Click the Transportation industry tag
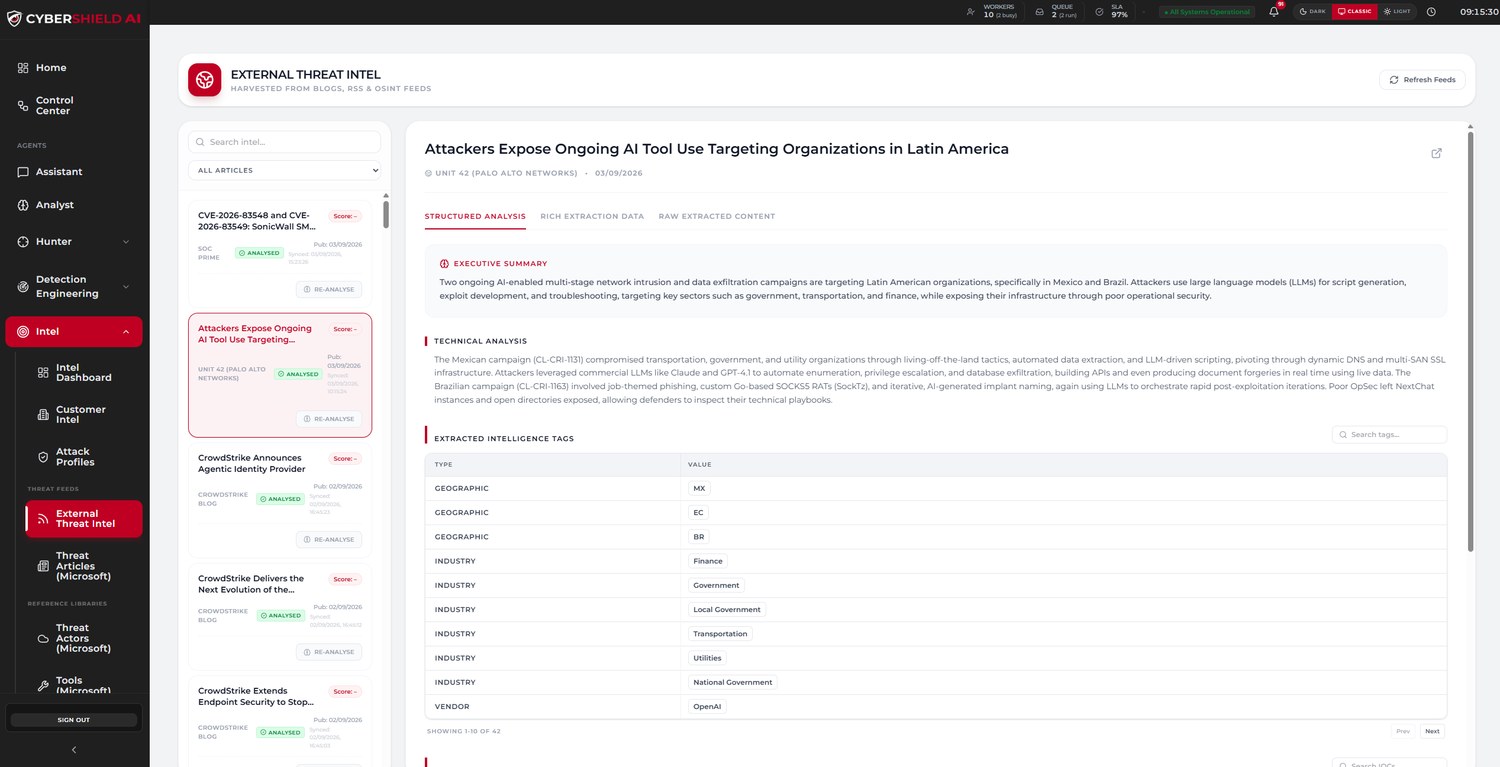This screenshot has height=767, width=1500. (720, 634)
